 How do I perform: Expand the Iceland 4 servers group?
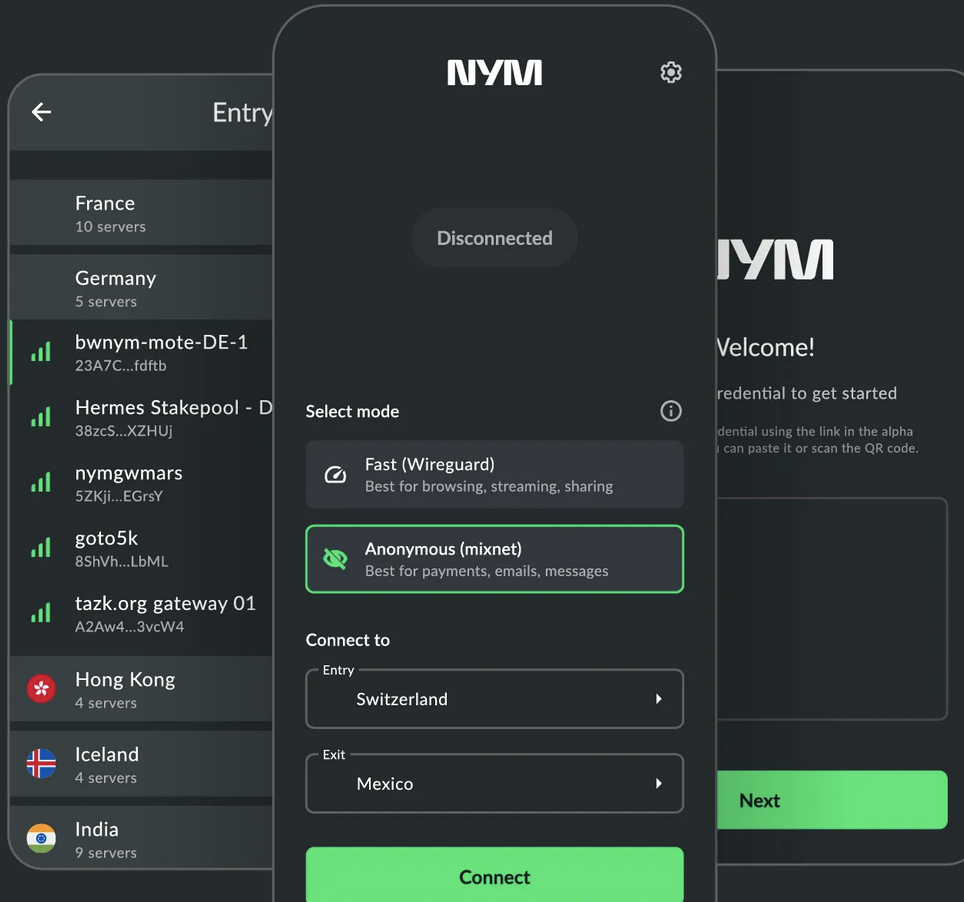pyautogui.click(x=141, y=764)
